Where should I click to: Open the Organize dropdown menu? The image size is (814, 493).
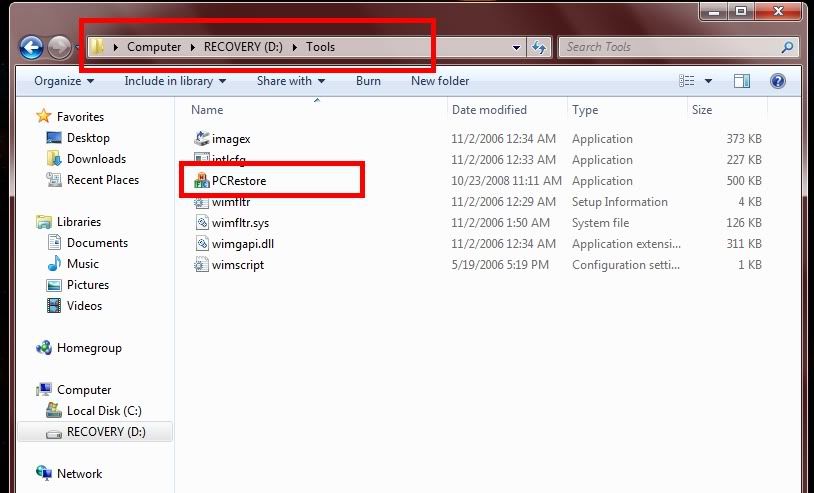[64, 81]
